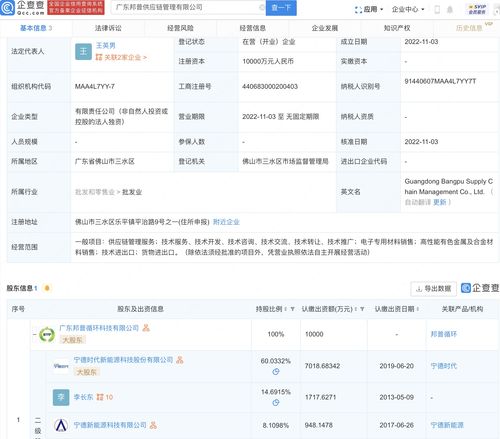Open 宁德时代新能源科技股份有限公司 link
Screen dimensions: 500x439
tap(123, 360)
